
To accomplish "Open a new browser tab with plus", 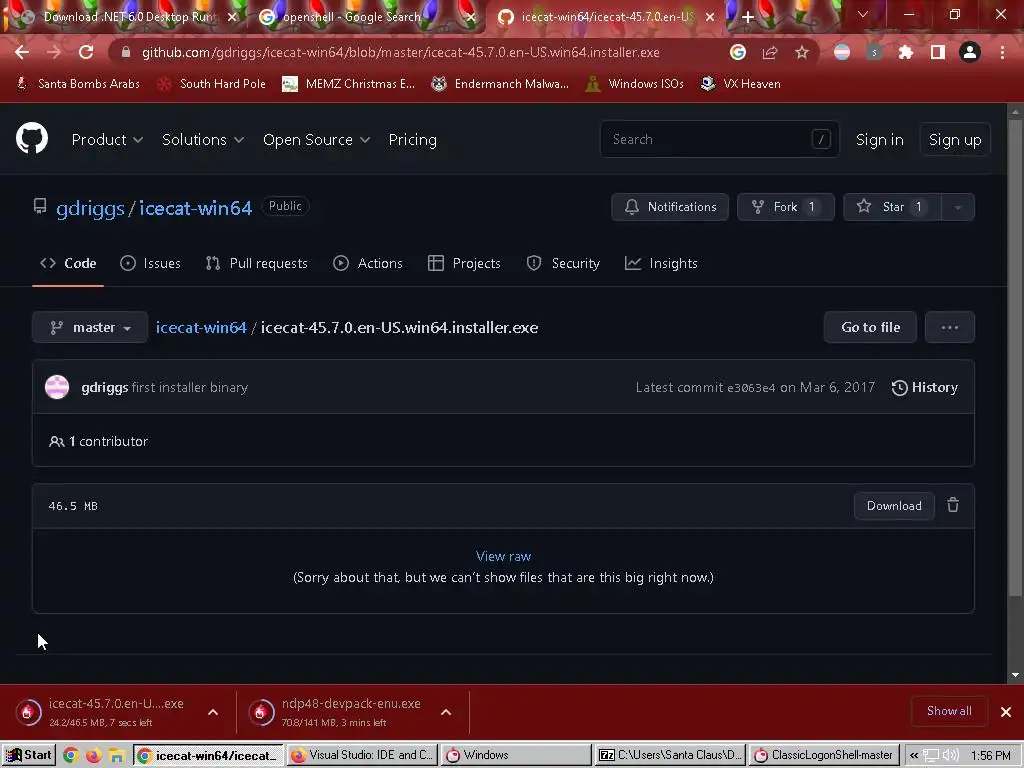I will [x=748, y=18].
